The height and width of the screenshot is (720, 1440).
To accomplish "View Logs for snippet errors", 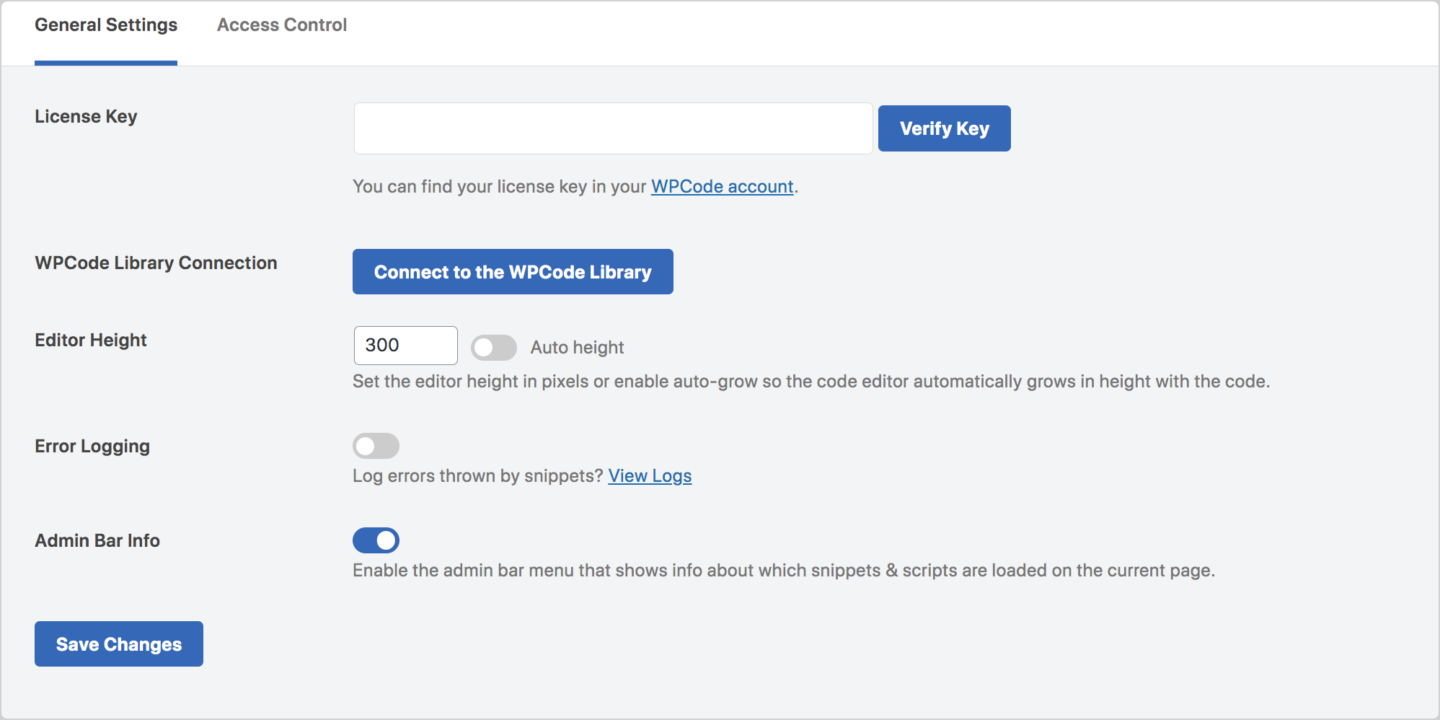I will [x=649, y=475].
